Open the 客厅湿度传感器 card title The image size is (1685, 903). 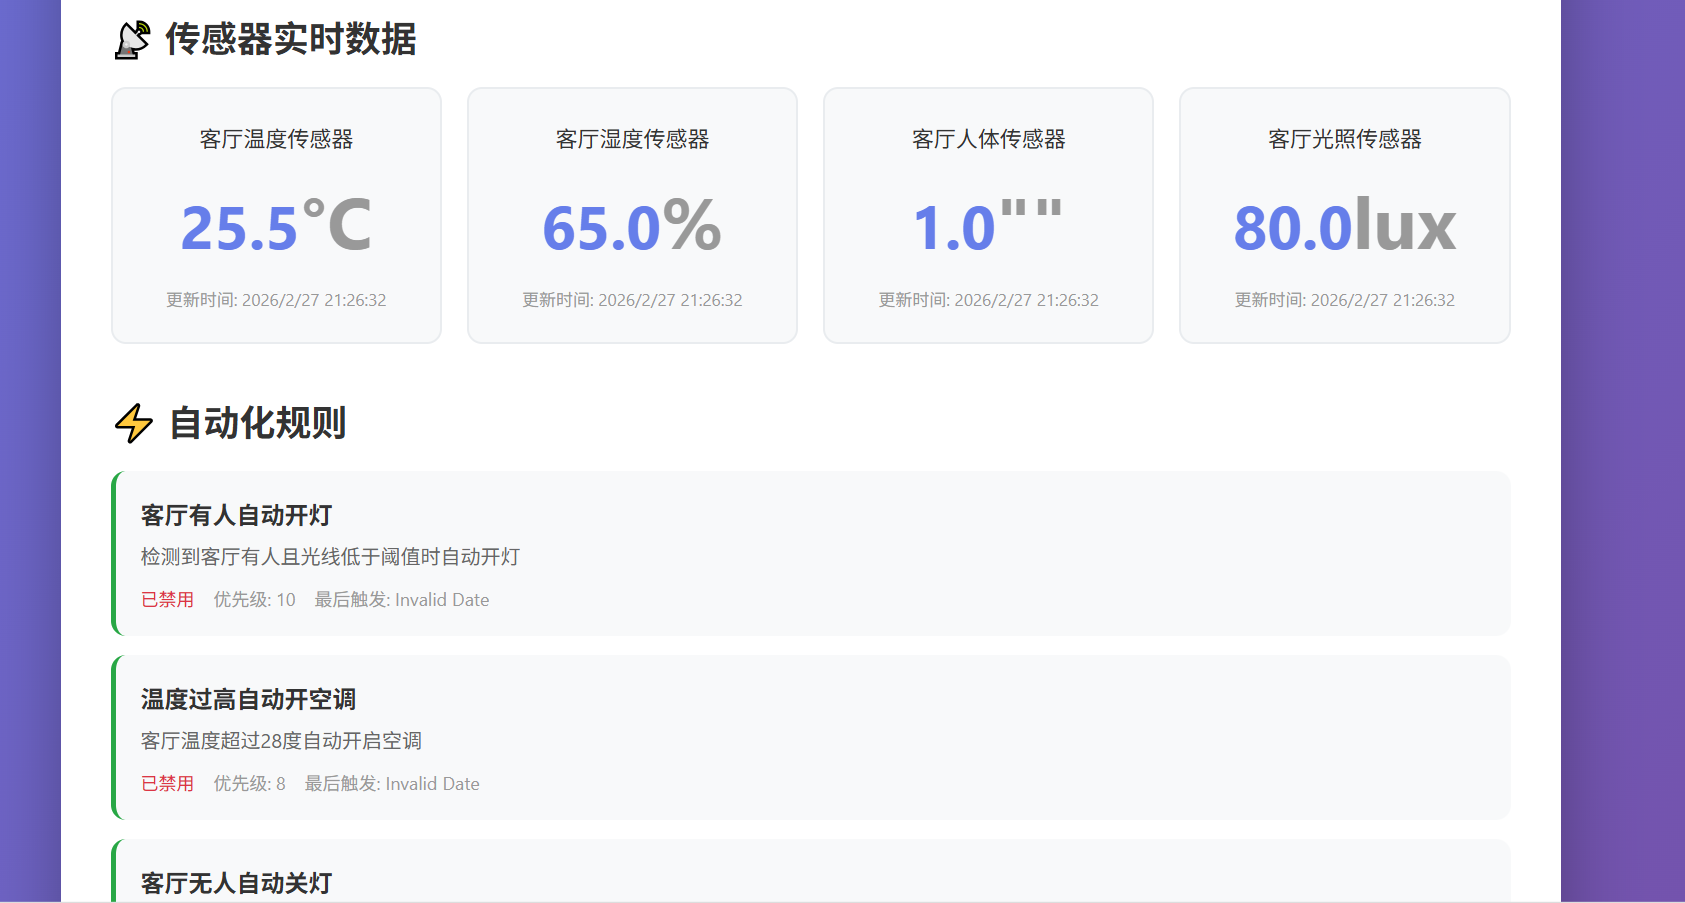(x=632, y=139)
